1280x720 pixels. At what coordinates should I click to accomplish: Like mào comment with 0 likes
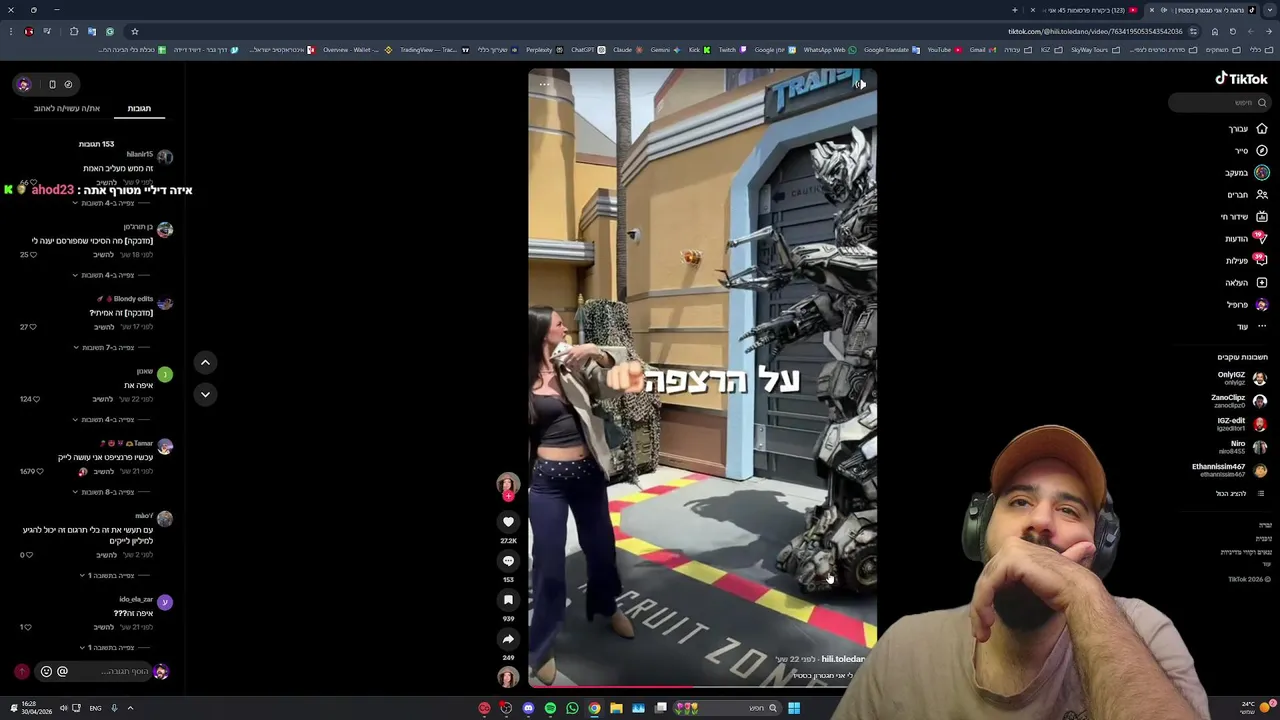(x=29, y=555)
